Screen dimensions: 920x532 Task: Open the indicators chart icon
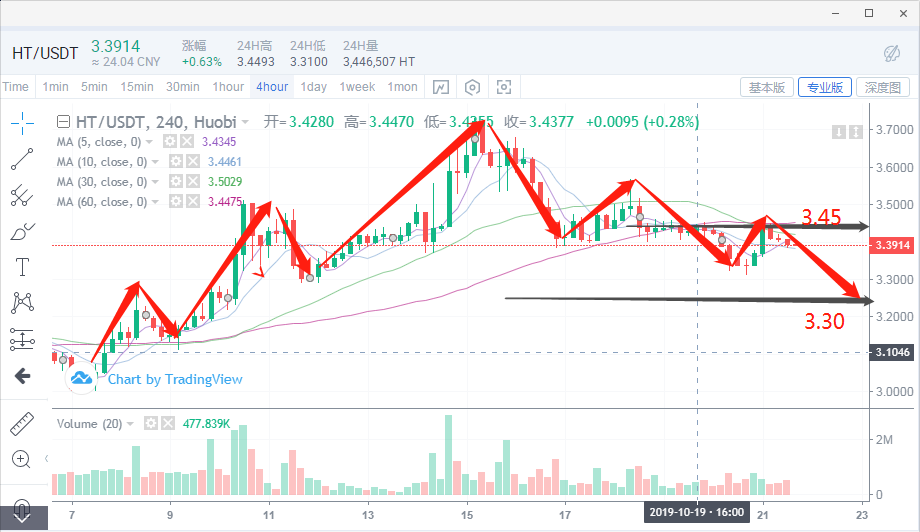441,87
